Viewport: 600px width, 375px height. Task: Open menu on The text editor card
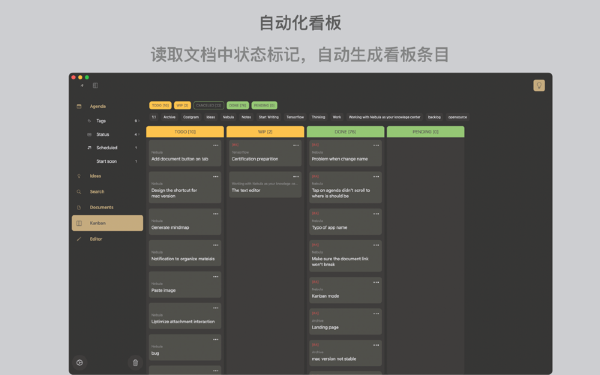(296, 177)
